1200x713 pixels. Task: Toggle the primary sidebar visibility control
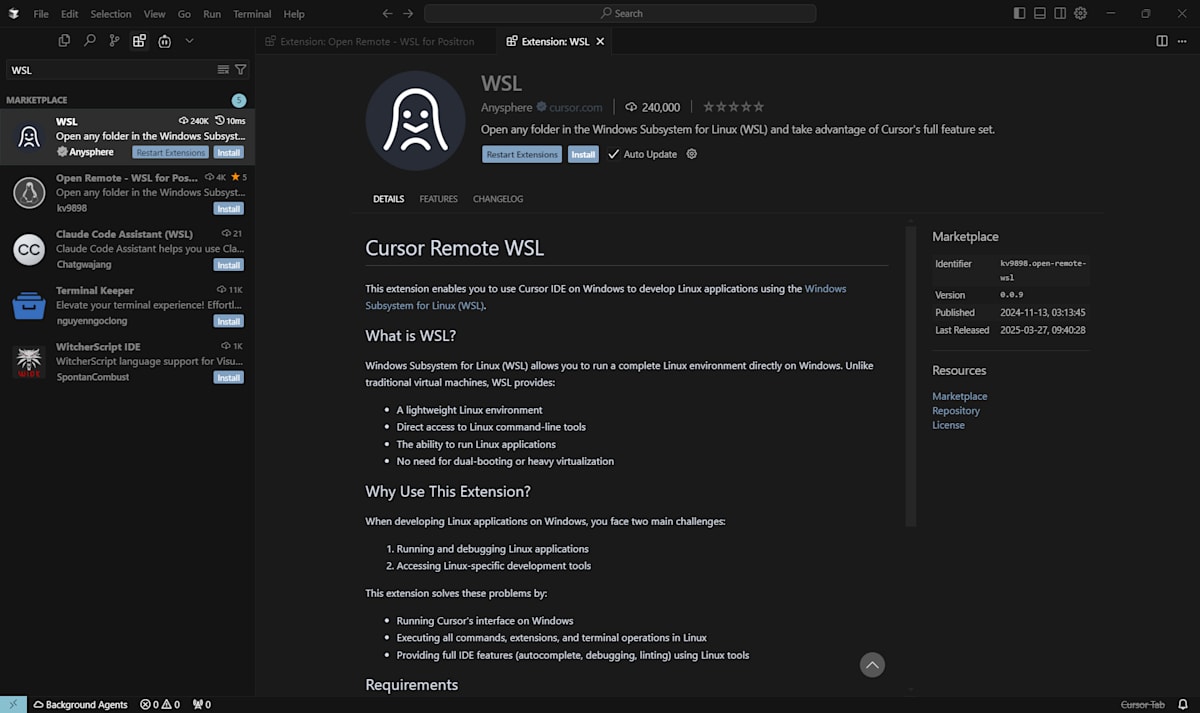pos(1018,13)
